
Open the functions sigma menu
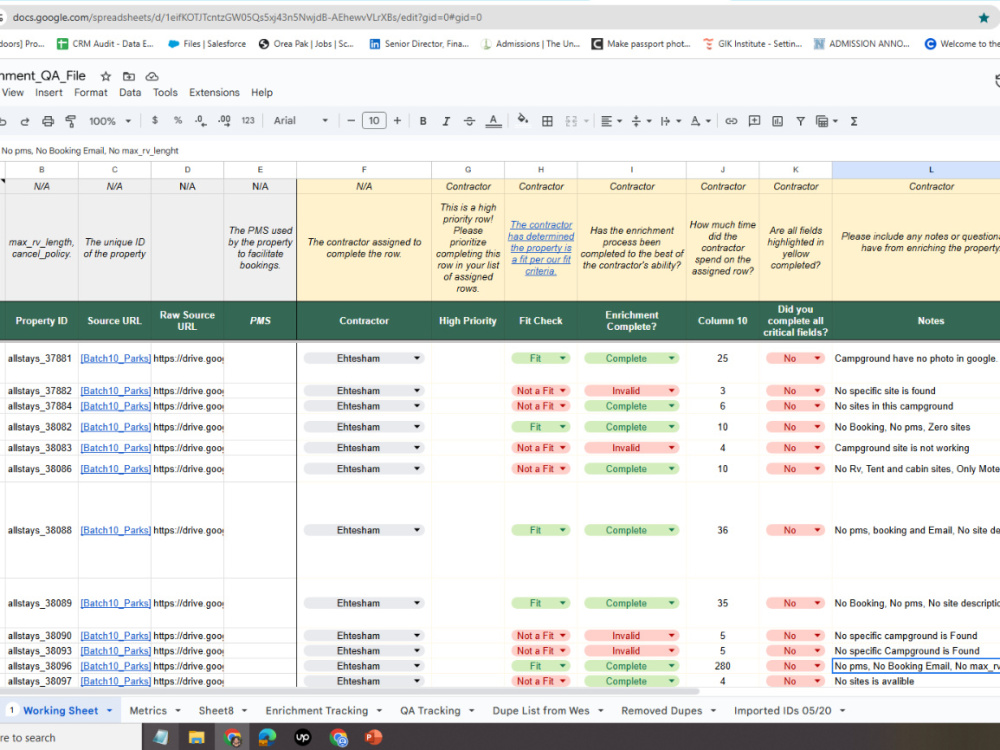pos(853,121)
